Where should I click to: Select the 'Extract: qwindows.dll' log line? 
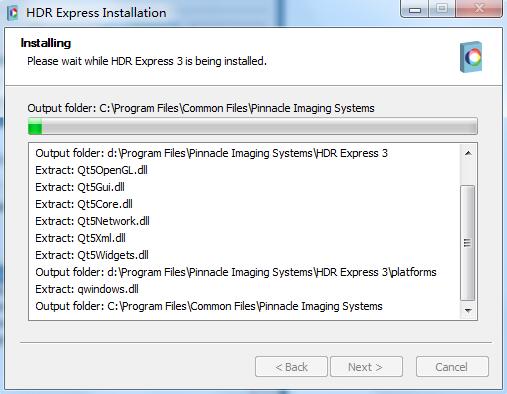pos(87,289)
